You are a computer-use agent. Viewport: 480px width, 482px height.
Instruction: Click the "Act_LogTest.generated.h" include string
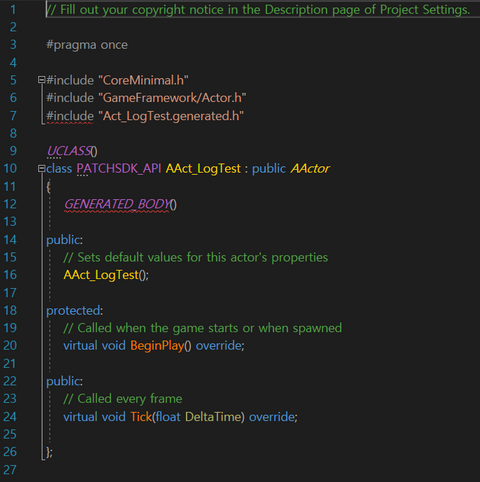171,116
